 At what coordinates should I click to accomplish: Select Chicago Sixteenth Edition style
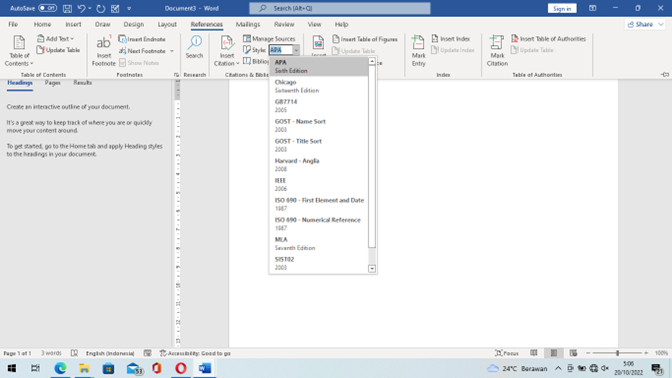click(x=318, y=86)
